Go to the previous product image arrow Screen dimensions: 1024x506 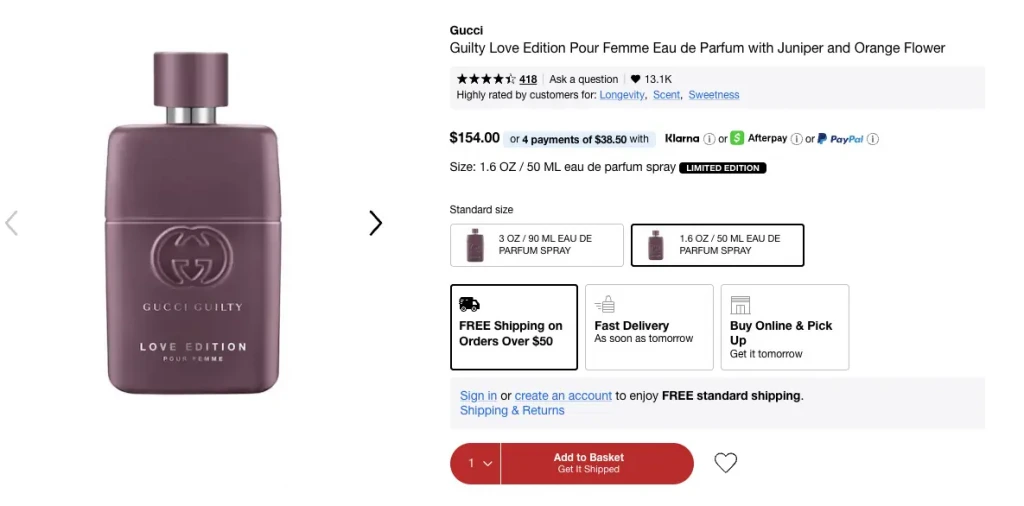[11, 223]
